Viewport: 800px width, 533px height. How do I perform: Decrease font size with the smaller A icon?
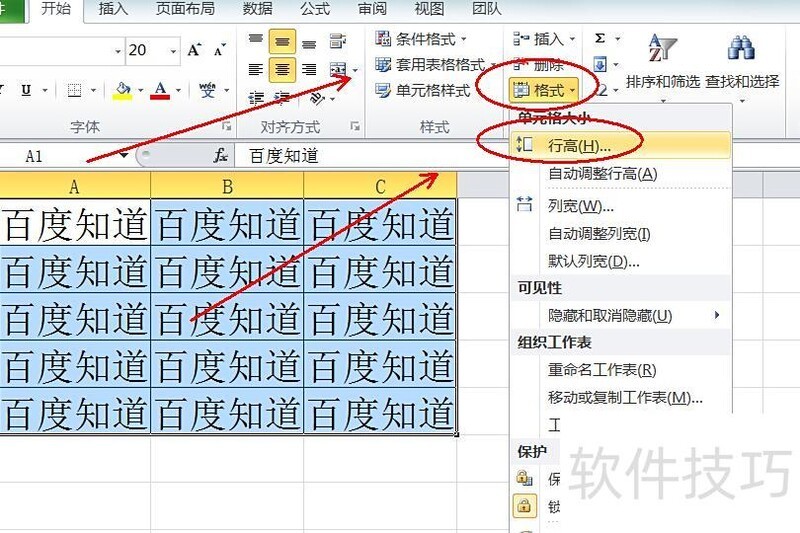tap(219, 50)
